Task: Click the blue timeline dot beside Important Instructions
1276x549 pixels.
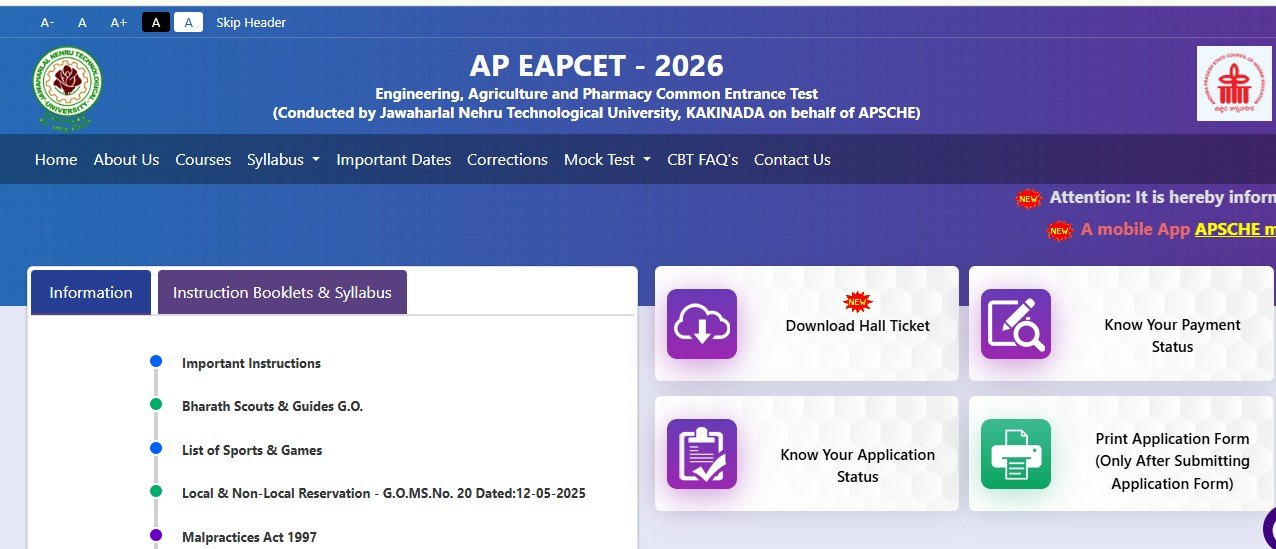Action: [156, 360]
